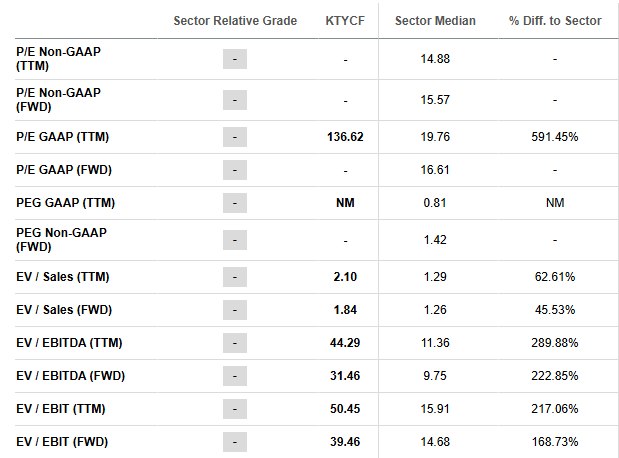619x458 pixels.
Task: Click the grade badge for PEG Non-GAAP (FWD)
Action: pos(235,240)
